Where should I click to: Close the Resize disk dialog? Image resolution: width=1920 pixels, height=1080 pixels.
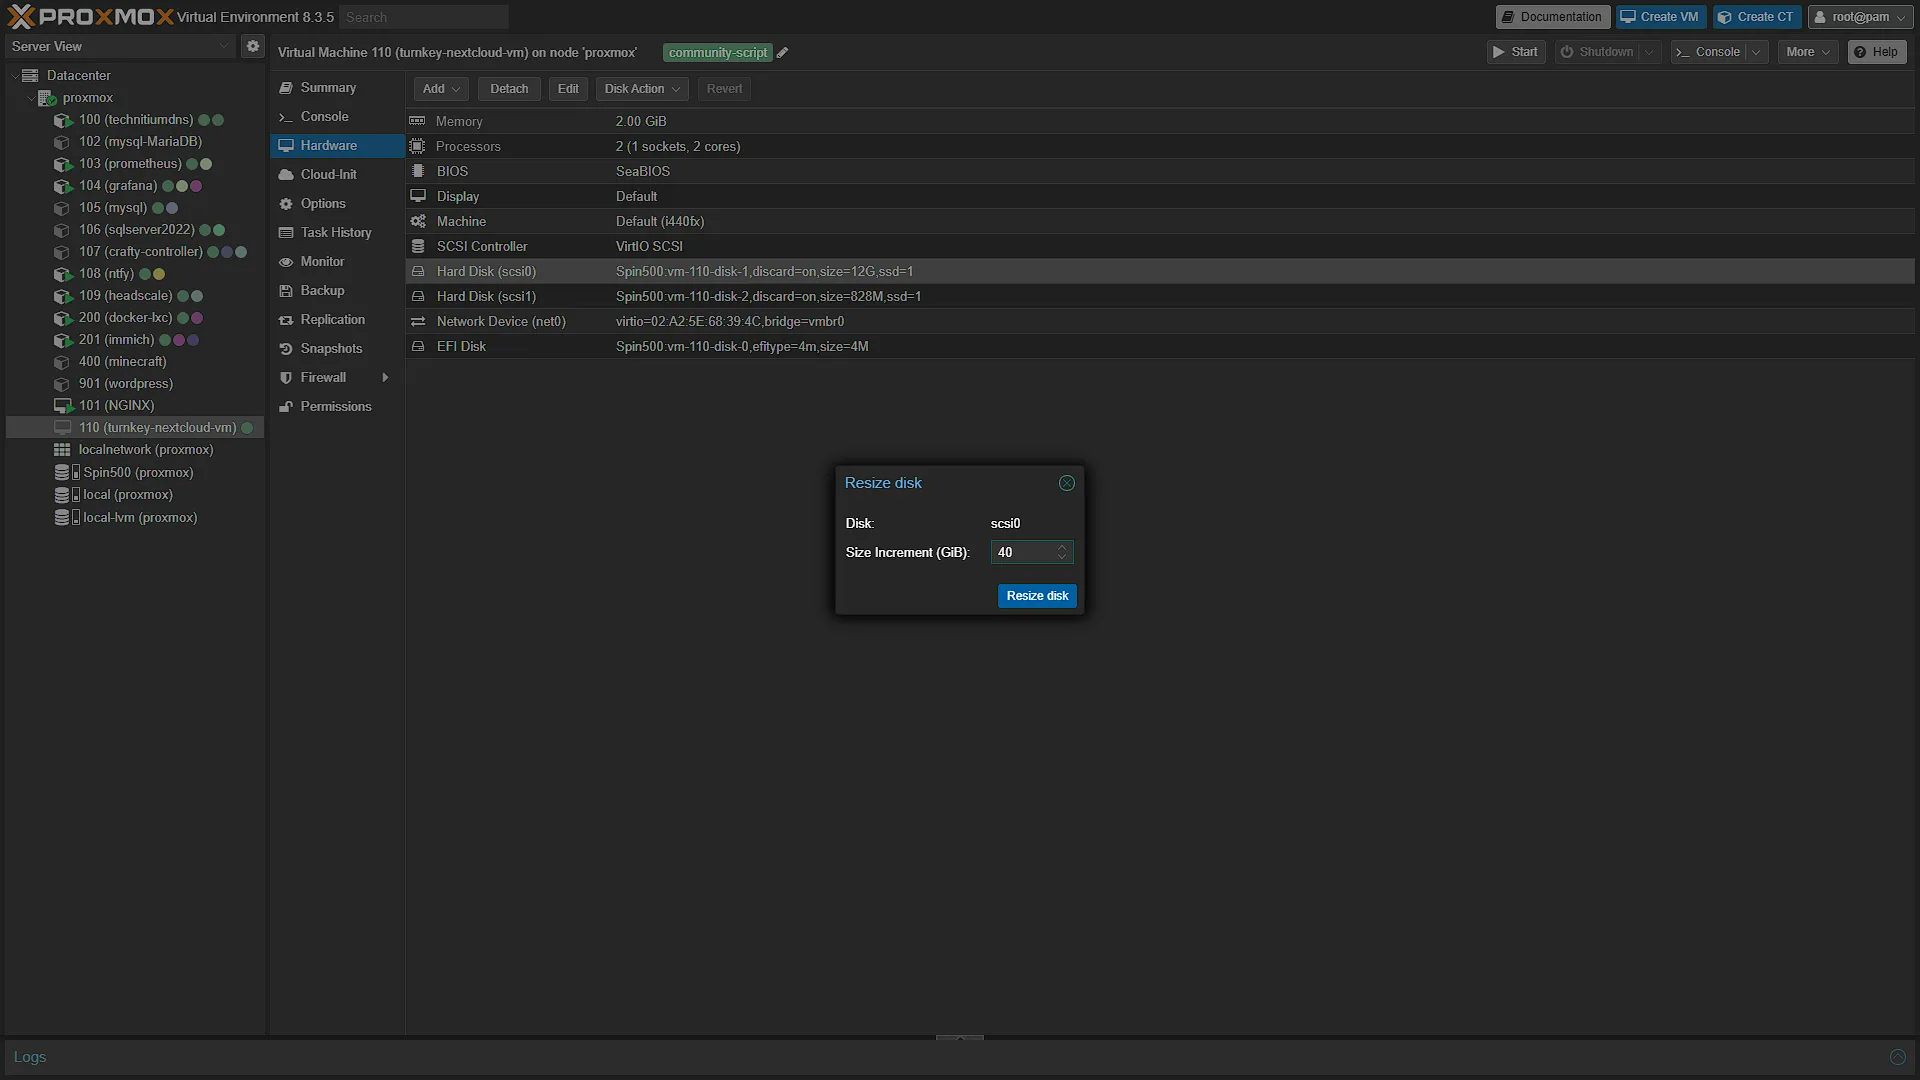pyautogui.click(x=1067, y=483)
